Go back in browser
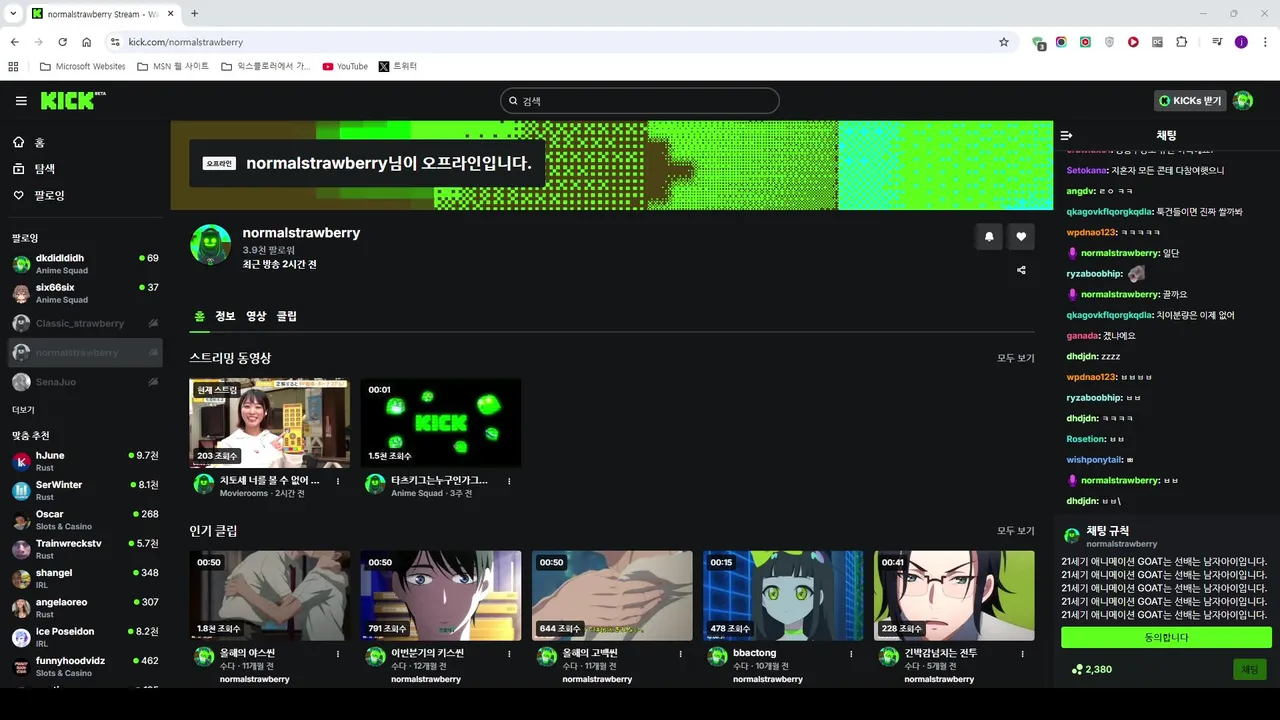This screenshot has height=720, width=1280. [14, 42]
